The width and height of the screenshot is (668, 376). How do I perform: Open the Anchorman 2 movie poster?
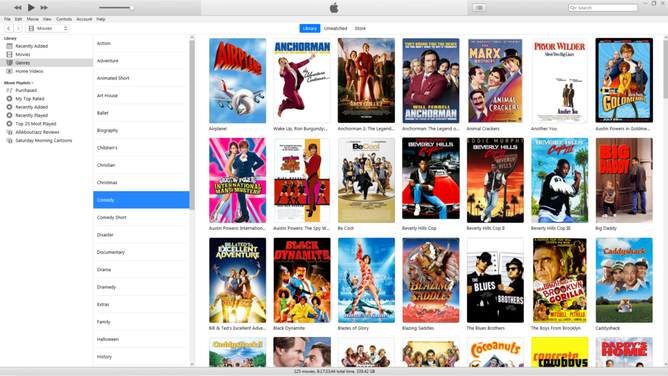coord(366,81)
